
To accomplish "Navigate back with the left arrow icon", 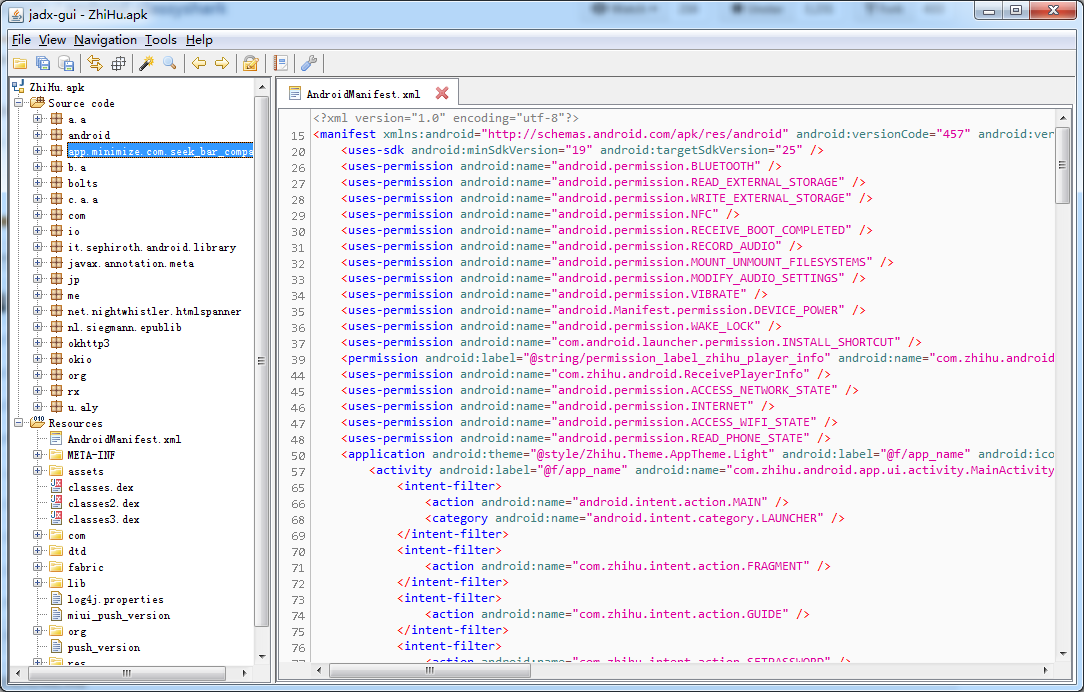I will [x=199, y=63].
